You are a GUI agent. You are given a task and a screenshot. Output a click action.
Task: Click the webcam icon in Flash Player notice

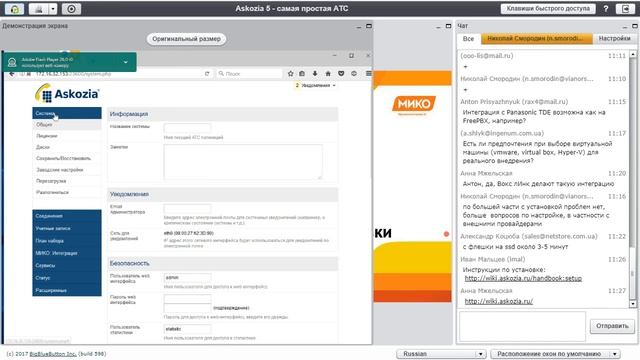12,62
